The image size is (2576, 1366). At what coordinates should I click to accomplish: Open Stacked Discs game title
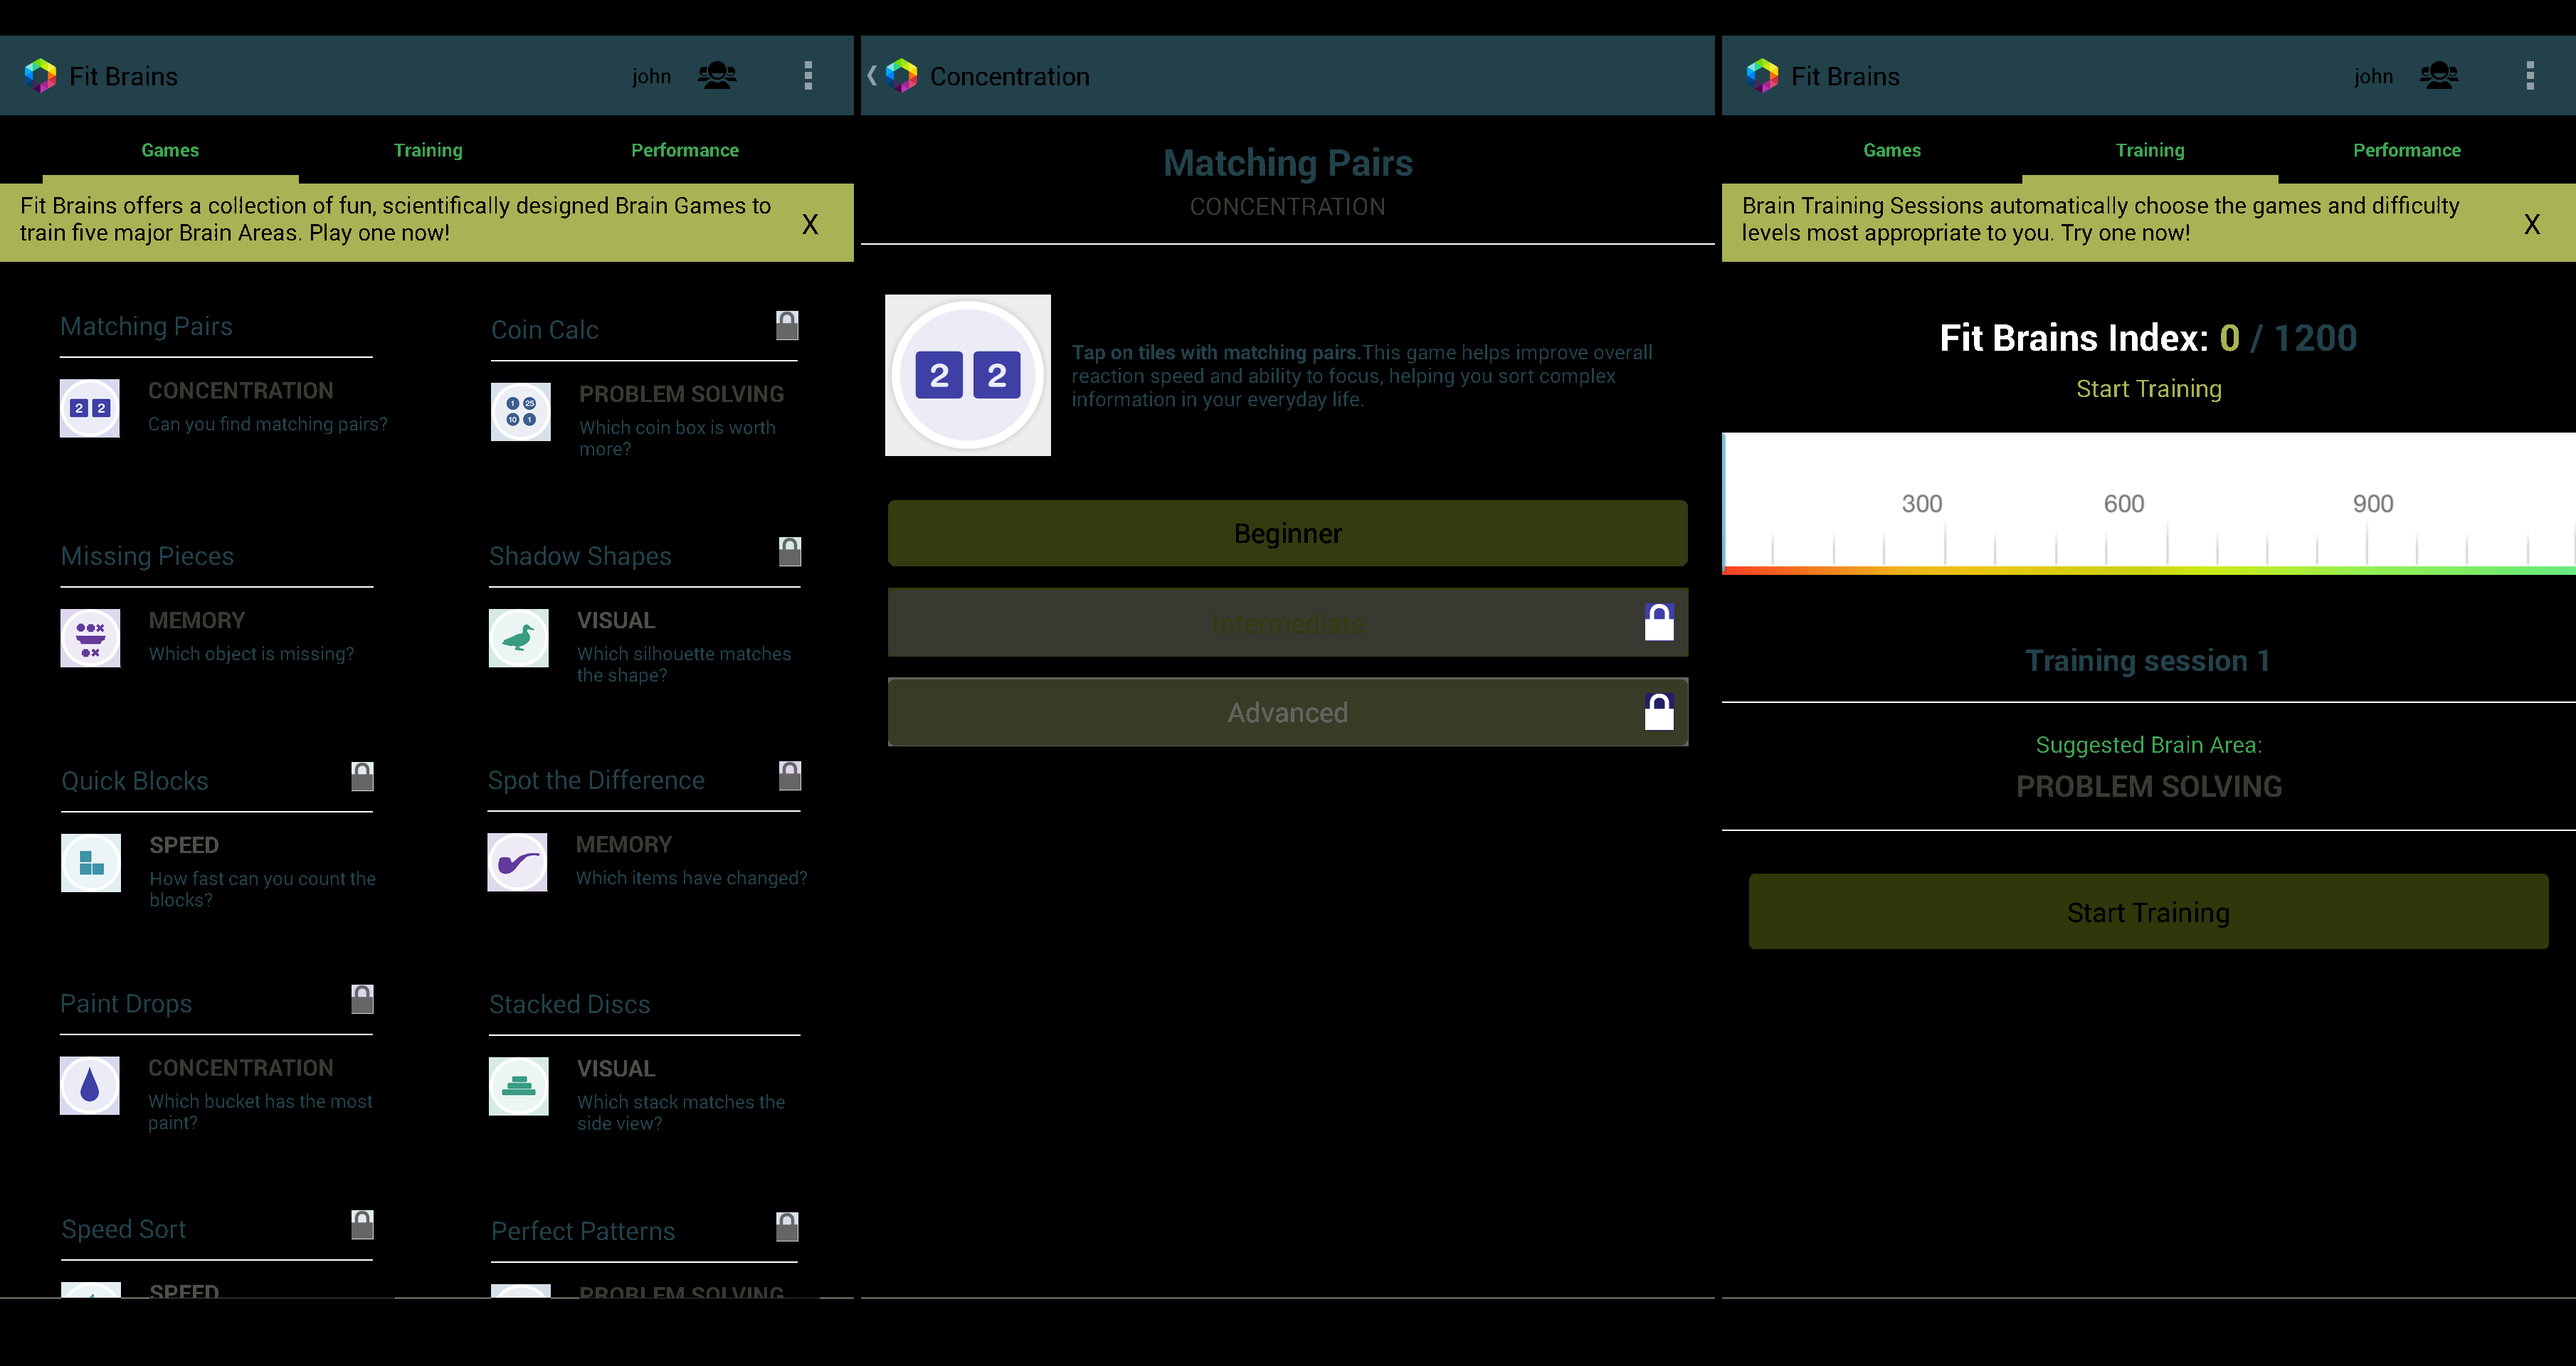pyautogui.click(x=569, y=1004)
